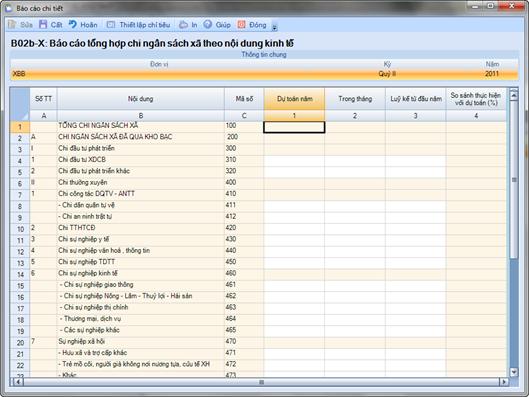
Task: Click Chi sự nghiệp văn hoá, thông tin row
Action: pyautogui.click(x=104, y=251)
